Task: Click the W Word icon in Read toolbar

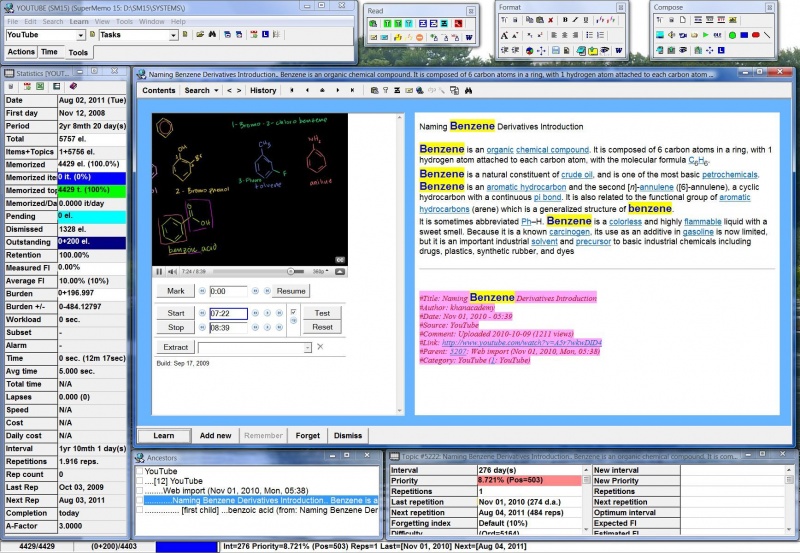Action: 468,38
